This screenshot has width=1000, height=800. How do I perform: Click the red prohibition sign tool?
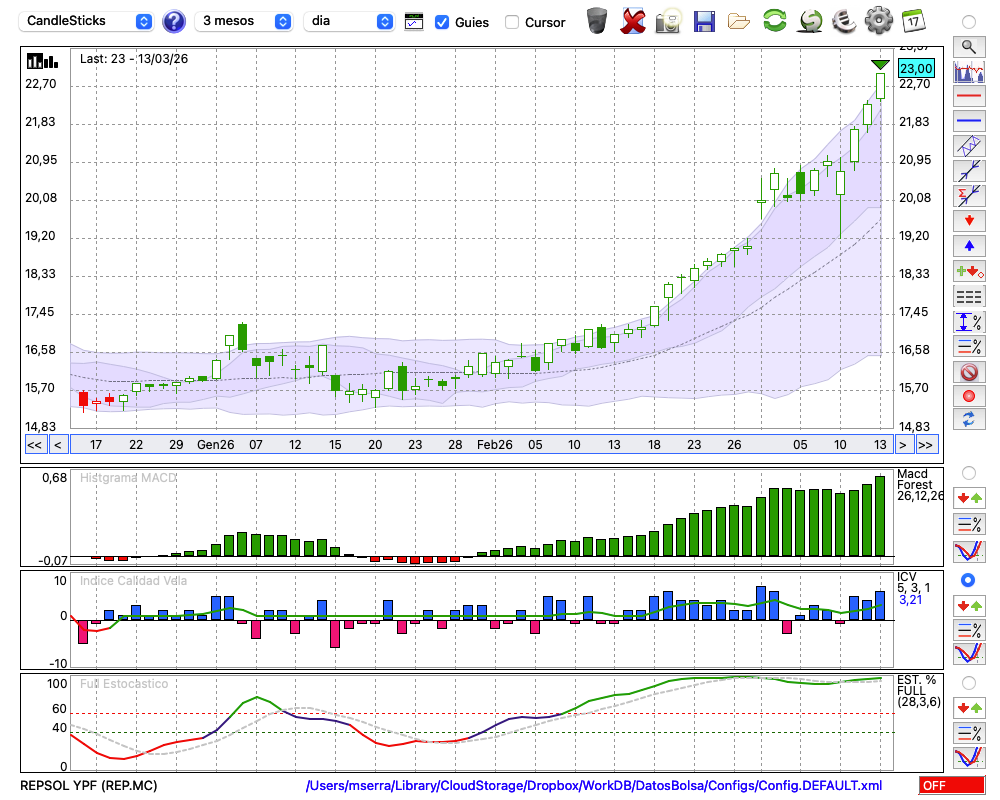pos(968,371)
